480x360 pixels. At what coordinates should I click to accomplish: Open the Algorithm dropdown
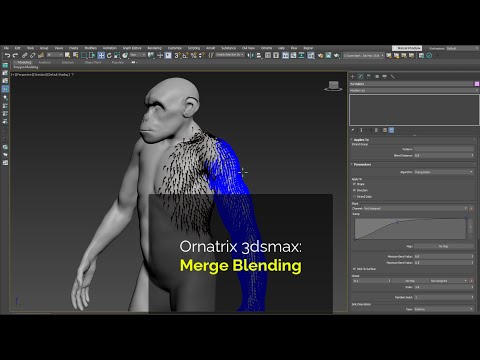point(444,172)
